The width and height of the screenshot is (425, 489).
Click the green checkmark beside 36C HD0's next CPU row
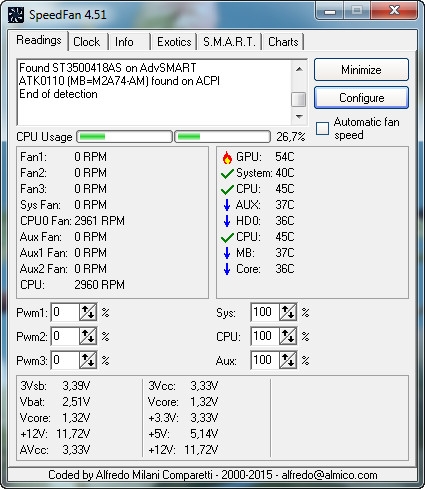pos(227,238)
